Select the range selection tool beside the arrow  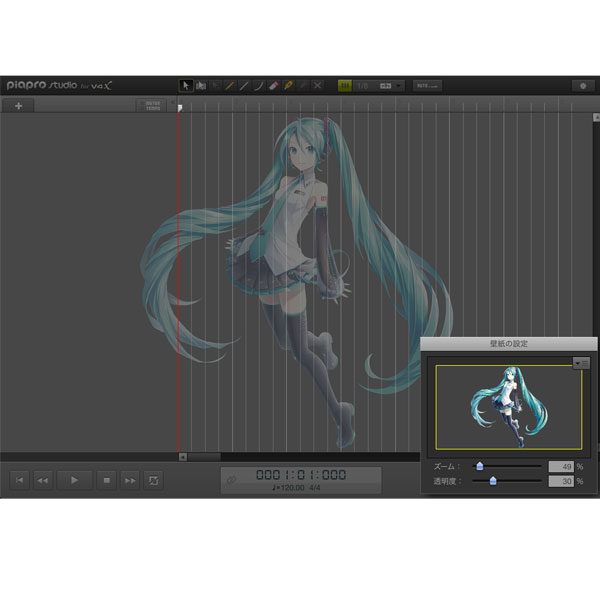point(201,86)
